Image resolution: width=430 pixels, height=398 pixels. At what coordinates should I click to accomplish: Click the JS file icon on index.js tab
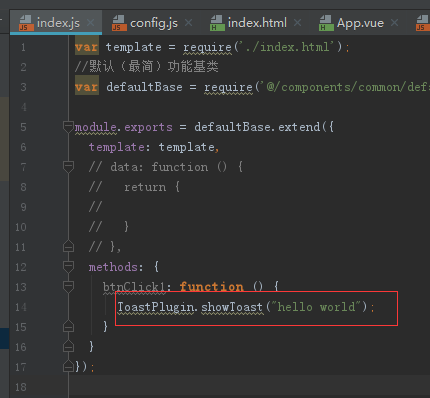(x=26, y=23)
